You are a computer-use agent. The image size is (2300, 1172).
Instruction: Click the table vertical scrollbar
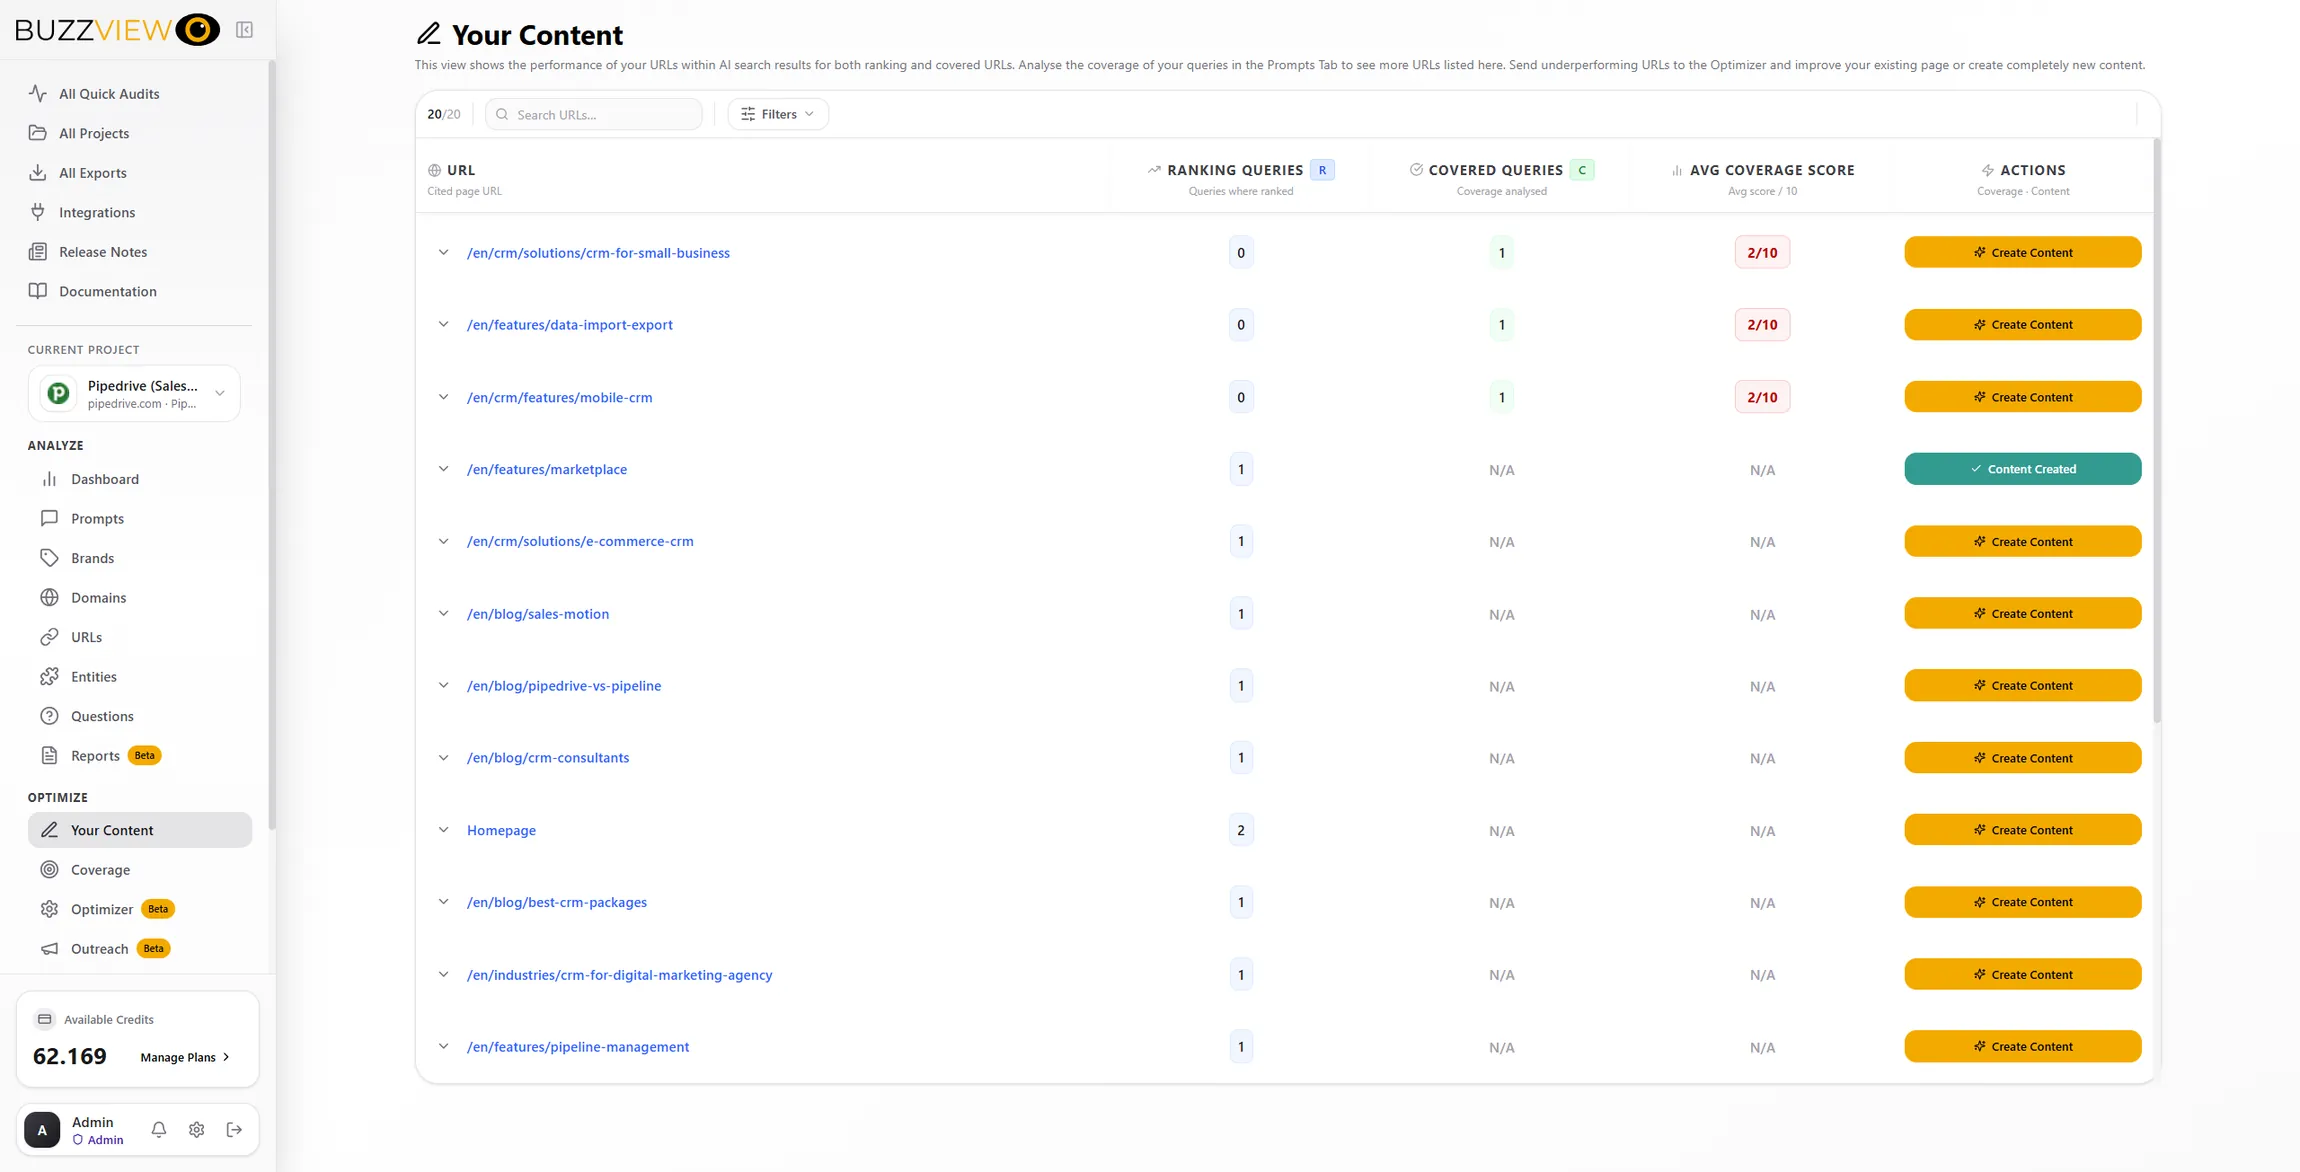pos(2156,430)
